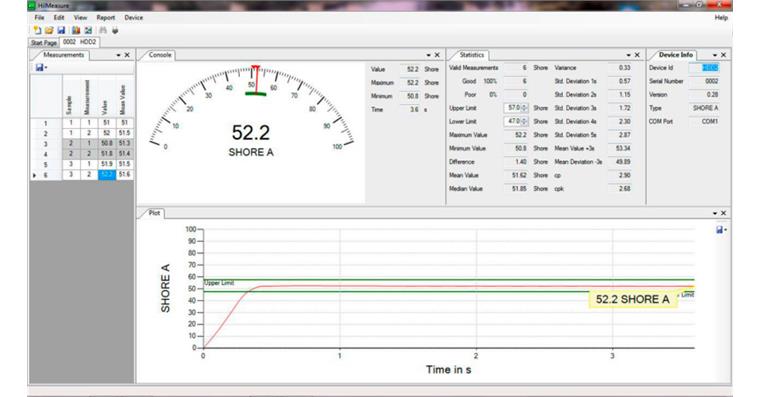Close the Statistics panel

click(x=637, y=55)
